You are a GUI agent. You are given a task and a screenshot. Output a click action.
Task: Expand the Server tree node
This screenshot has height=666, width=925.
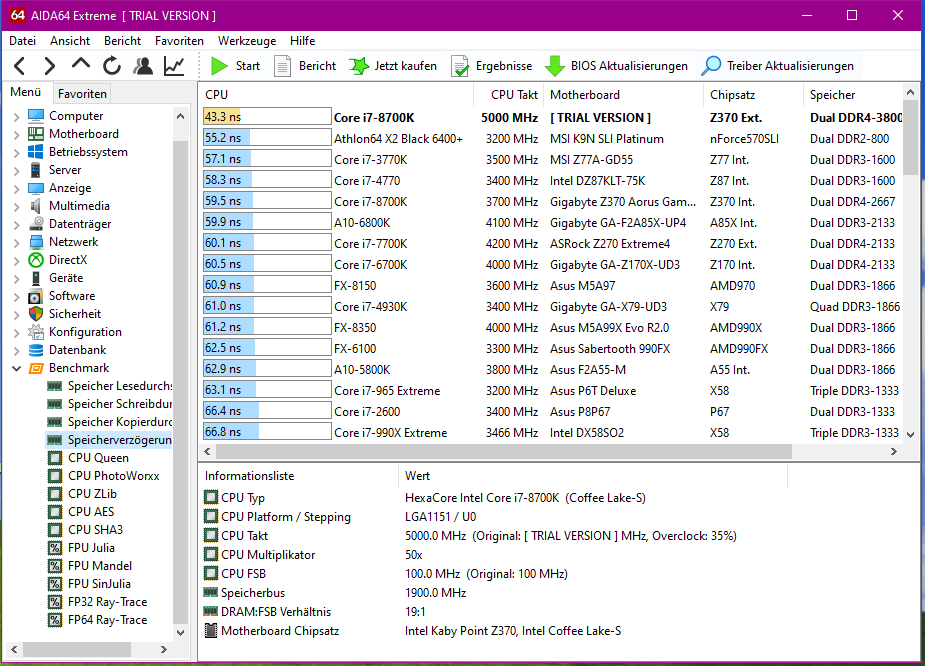(x=17, y=170)
